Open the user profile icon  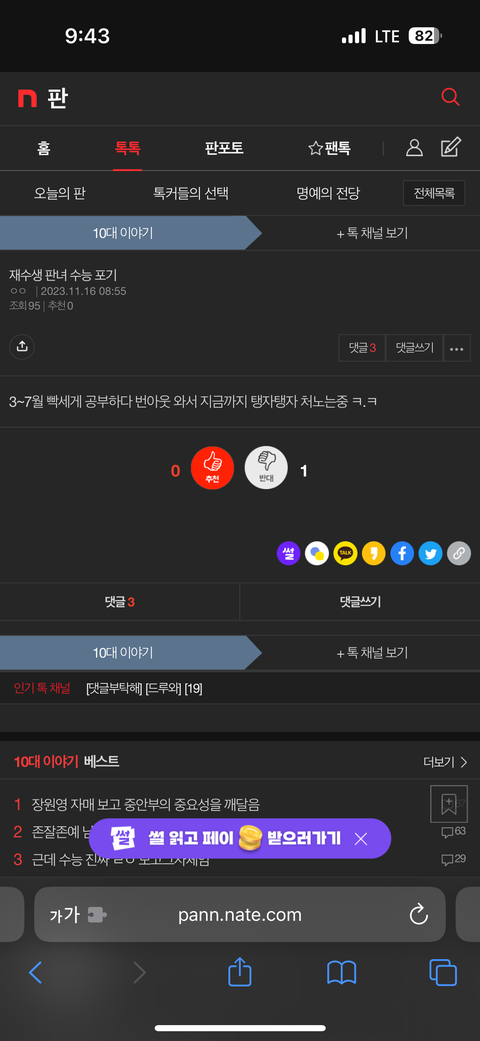coord(414,147)
